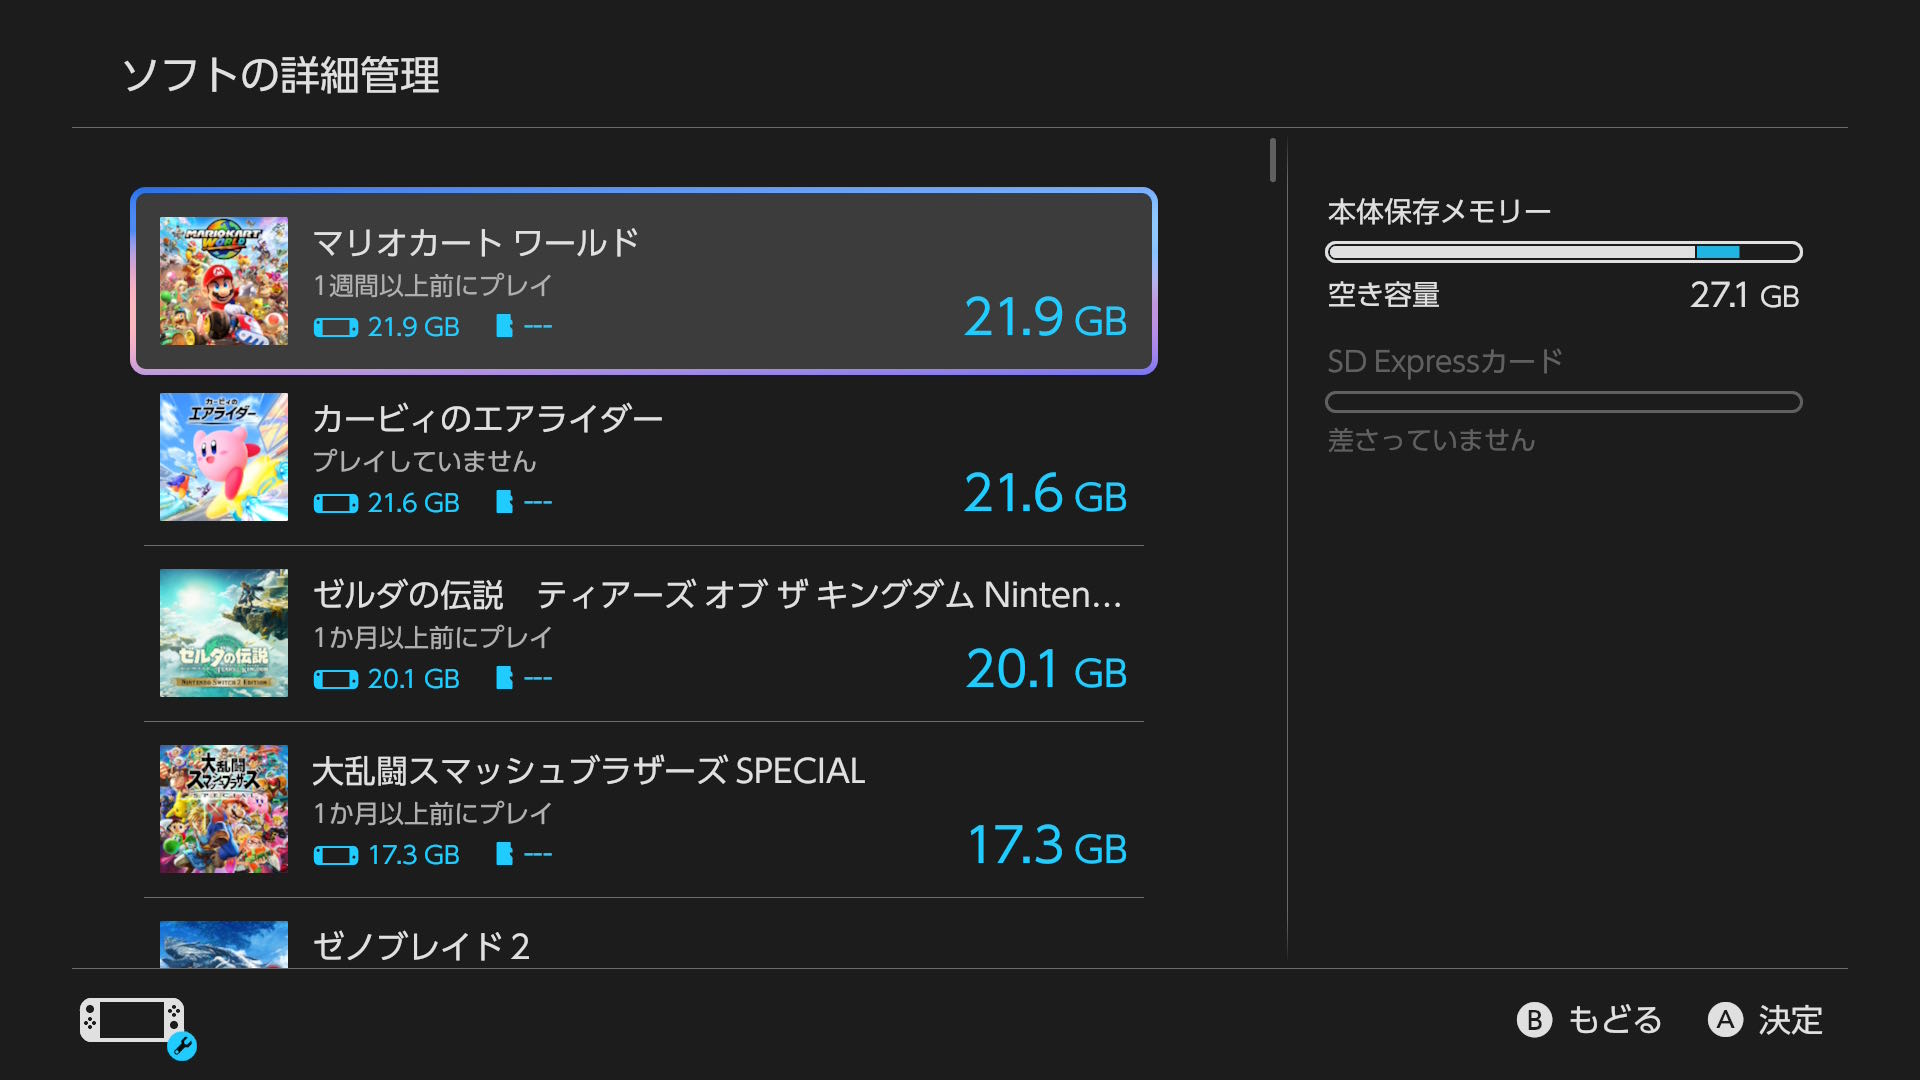Click the console storage icon under Mario Kart
The width and height of the screenshot is (1920, 1080).
(x=335, y=328)
